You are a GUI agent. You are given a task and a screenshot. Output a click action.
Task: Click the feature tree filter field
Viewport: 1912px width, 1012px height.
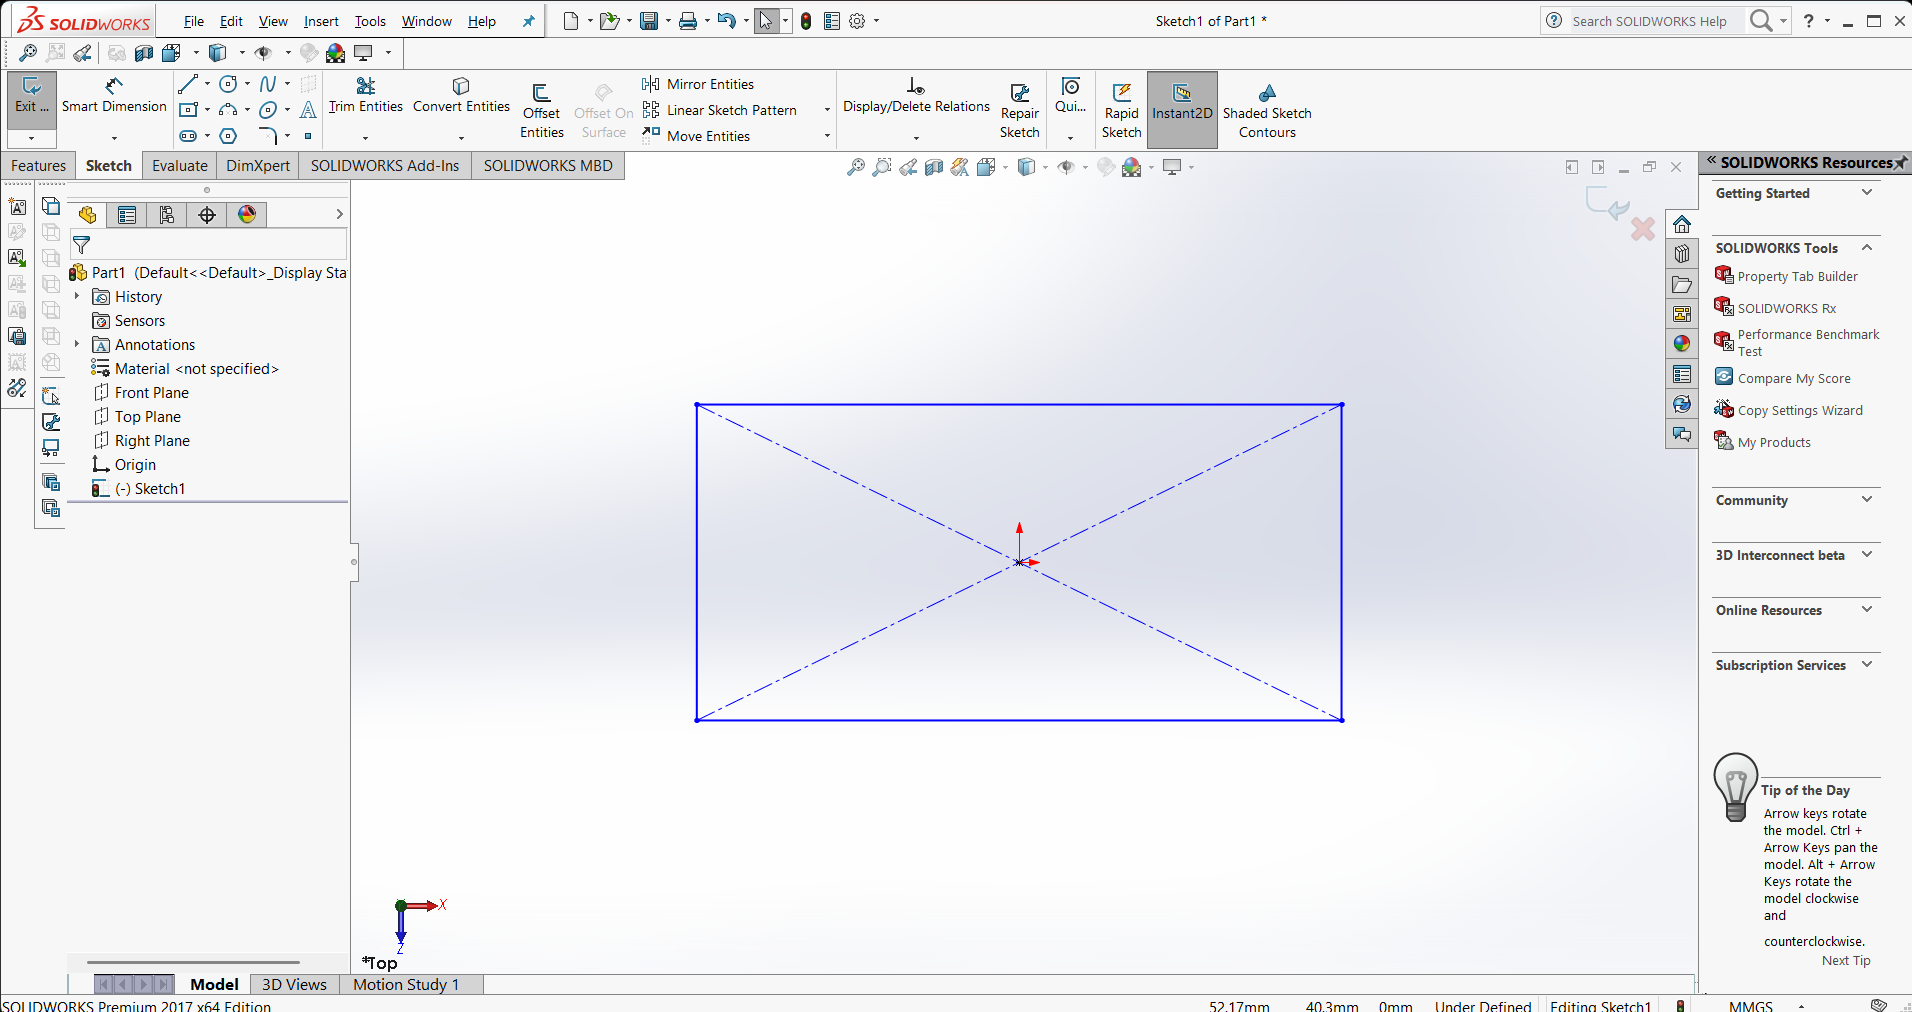[208, 245]
